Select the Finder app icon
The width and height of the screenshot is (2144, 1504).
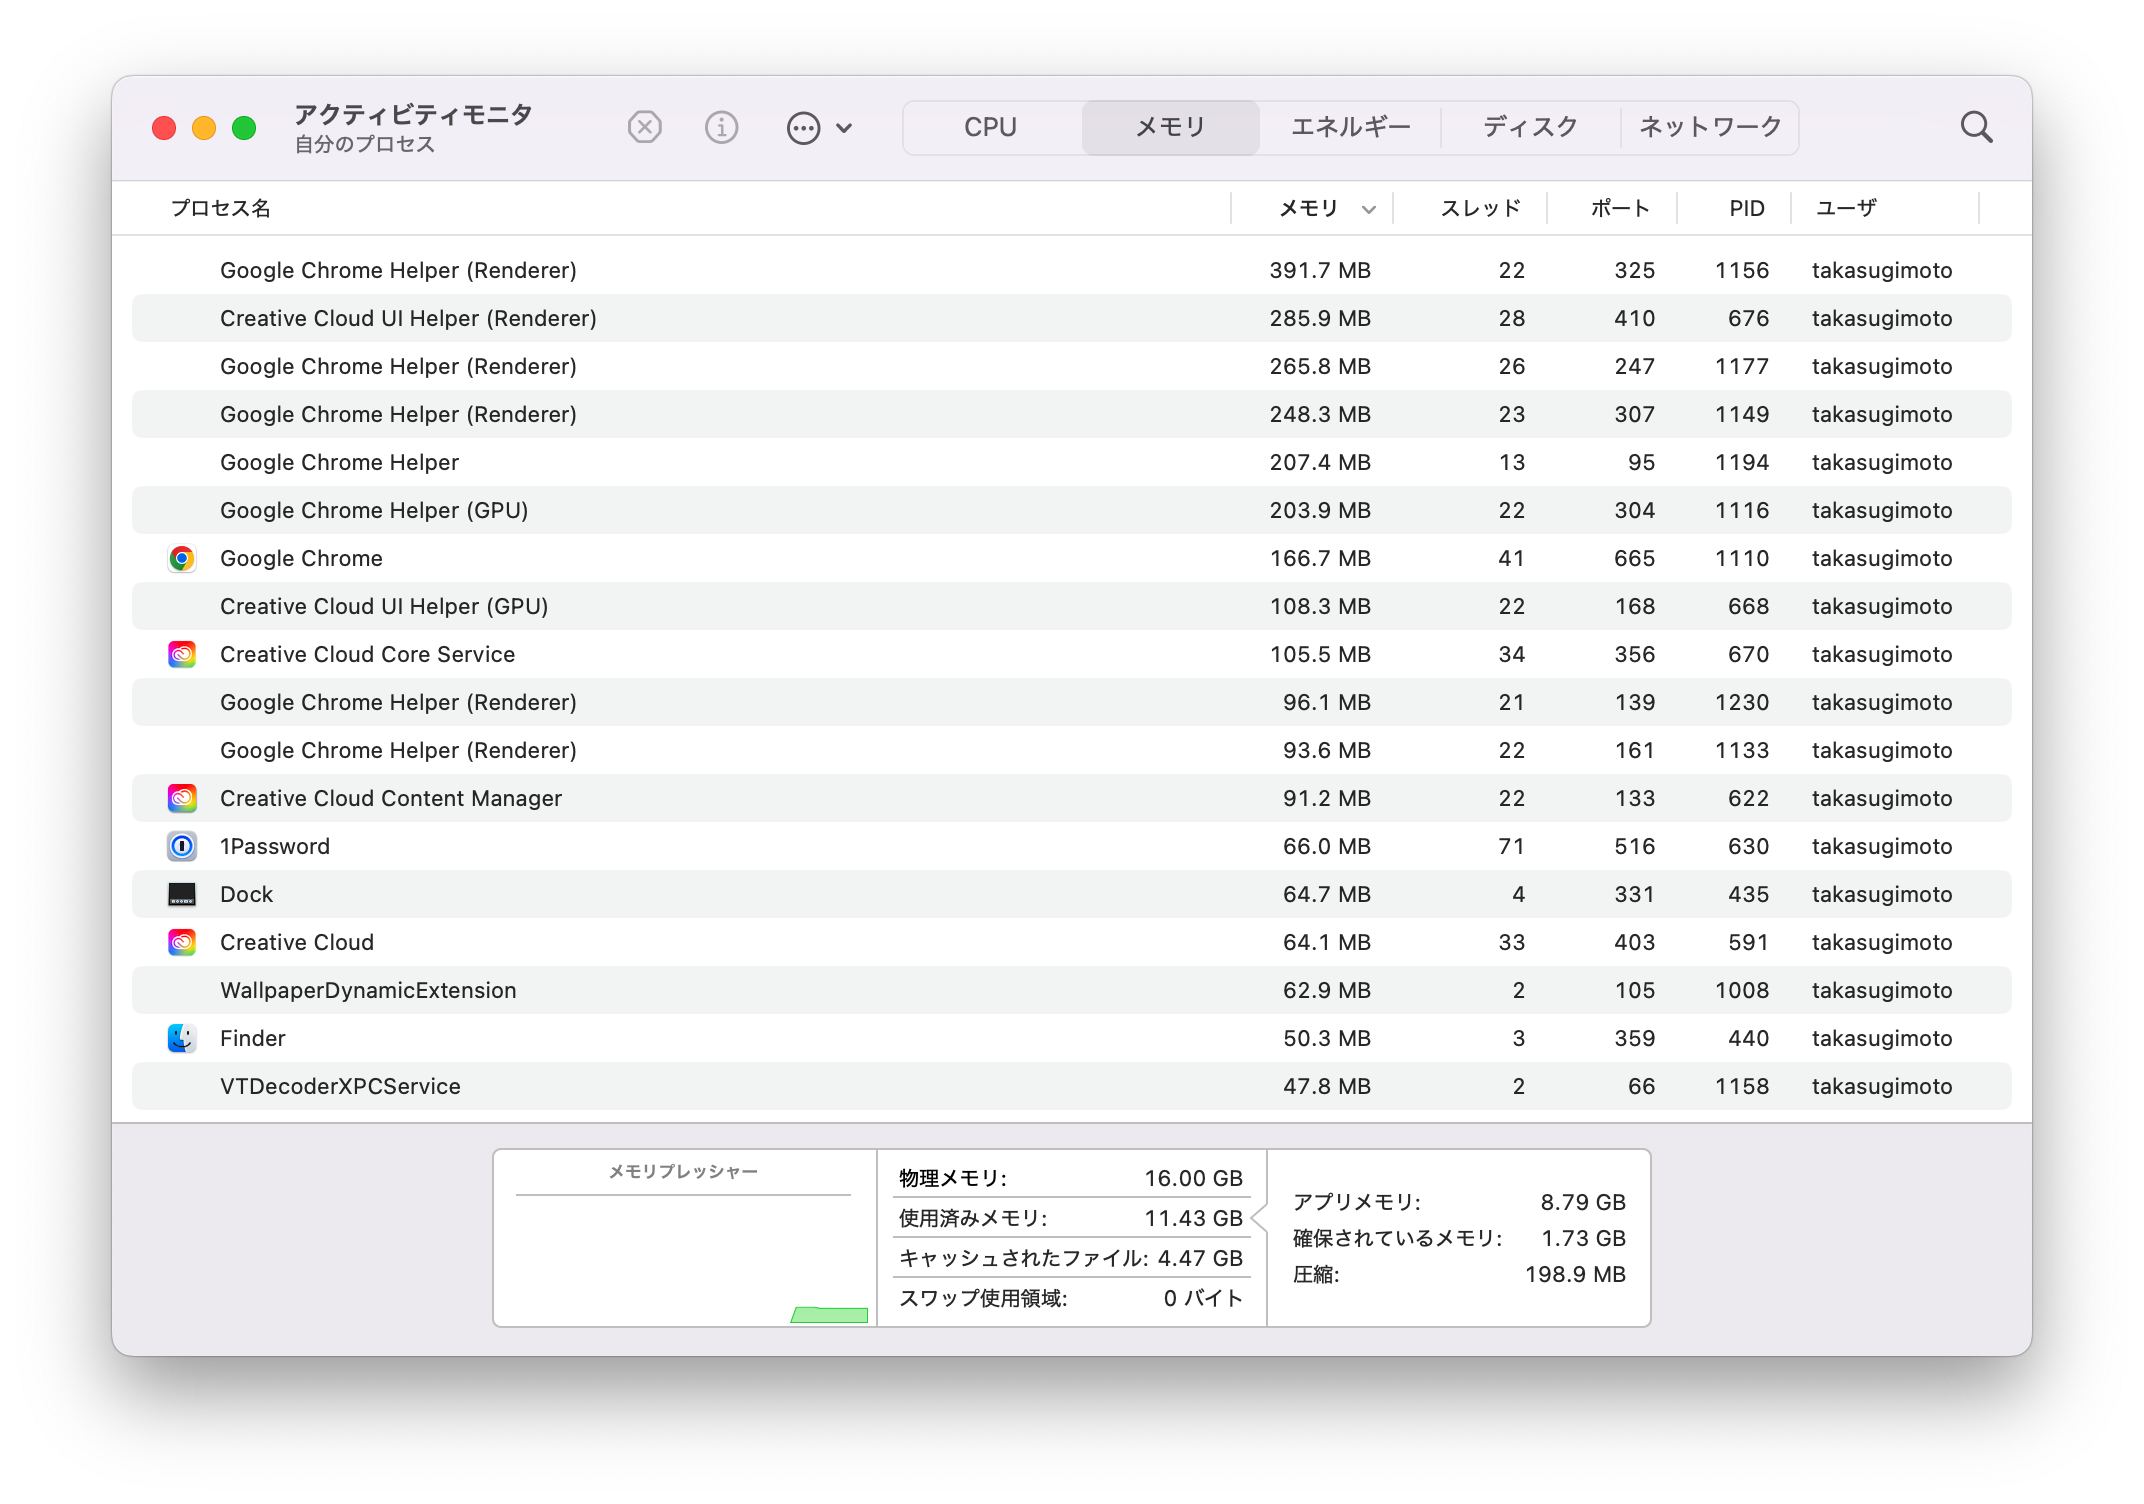[x=181, y=1038]
